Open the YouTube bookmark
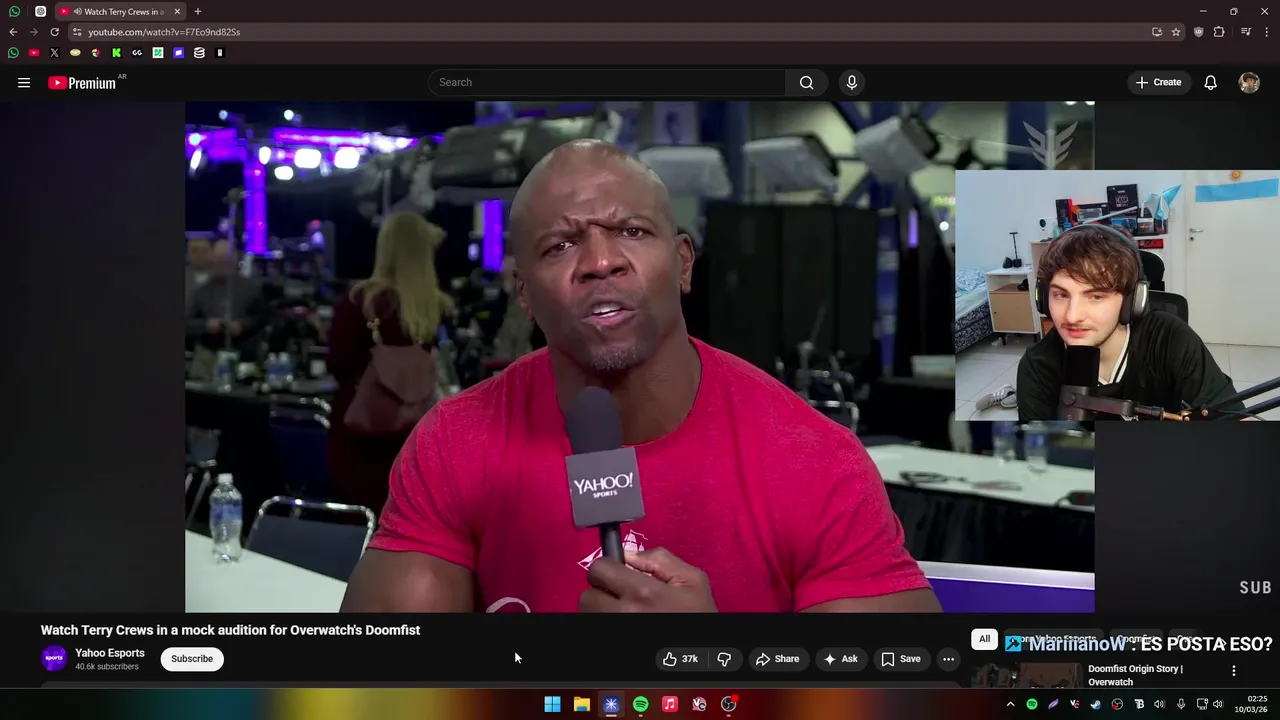1280x720 pixels. [34, 53]
